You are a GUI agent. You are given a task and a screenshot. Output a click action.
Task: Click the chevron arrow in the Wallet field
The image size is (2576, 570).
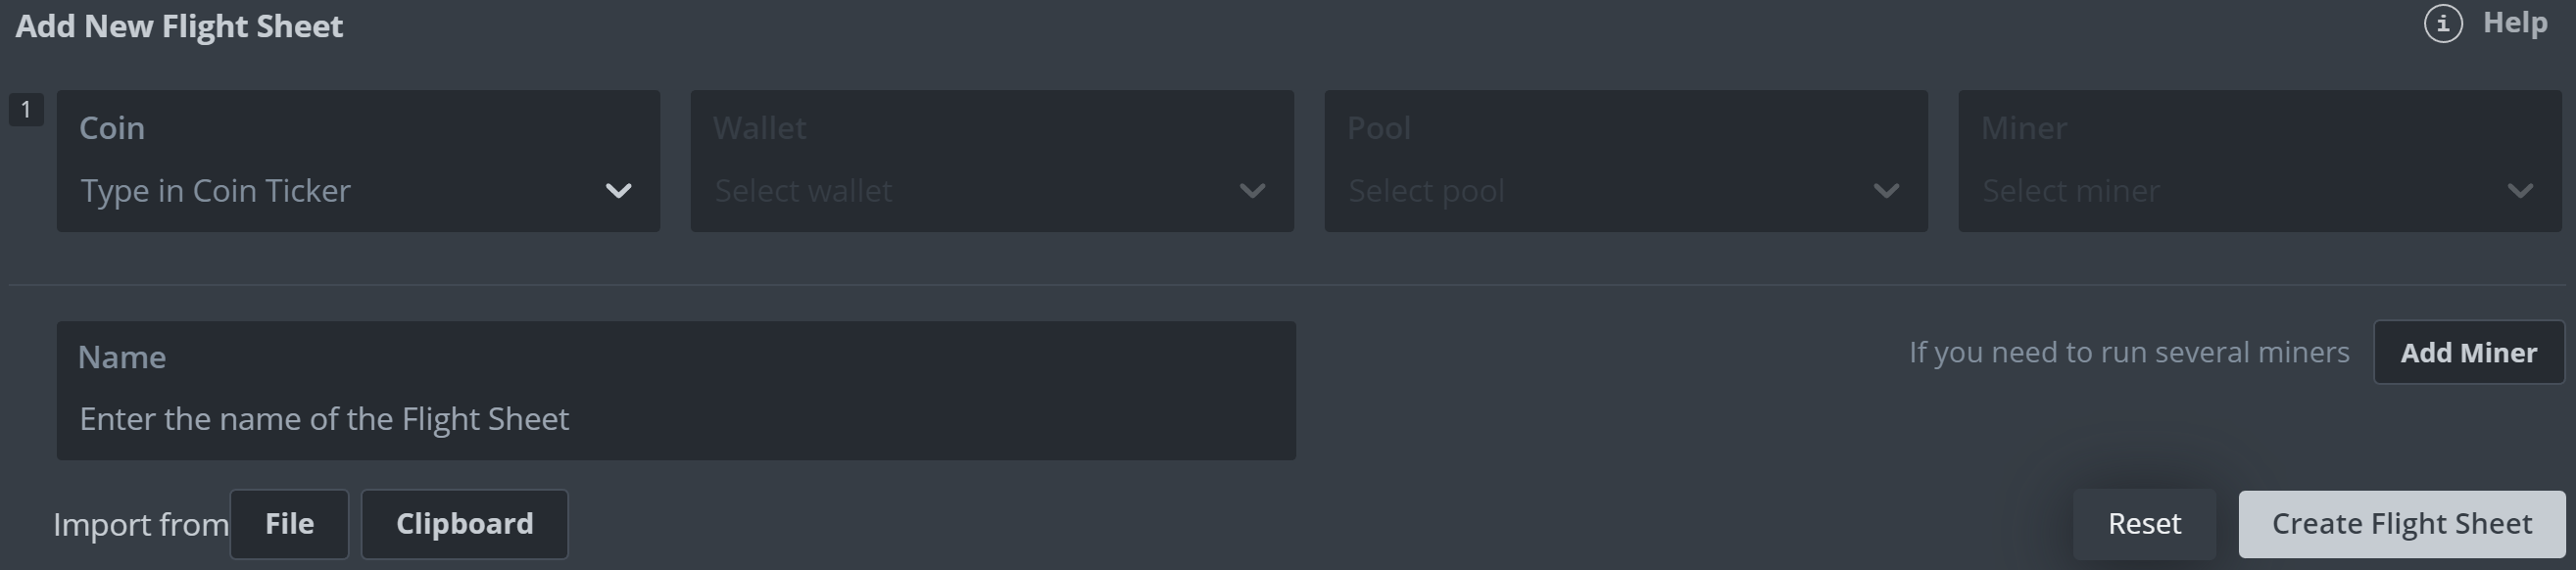1252,191
